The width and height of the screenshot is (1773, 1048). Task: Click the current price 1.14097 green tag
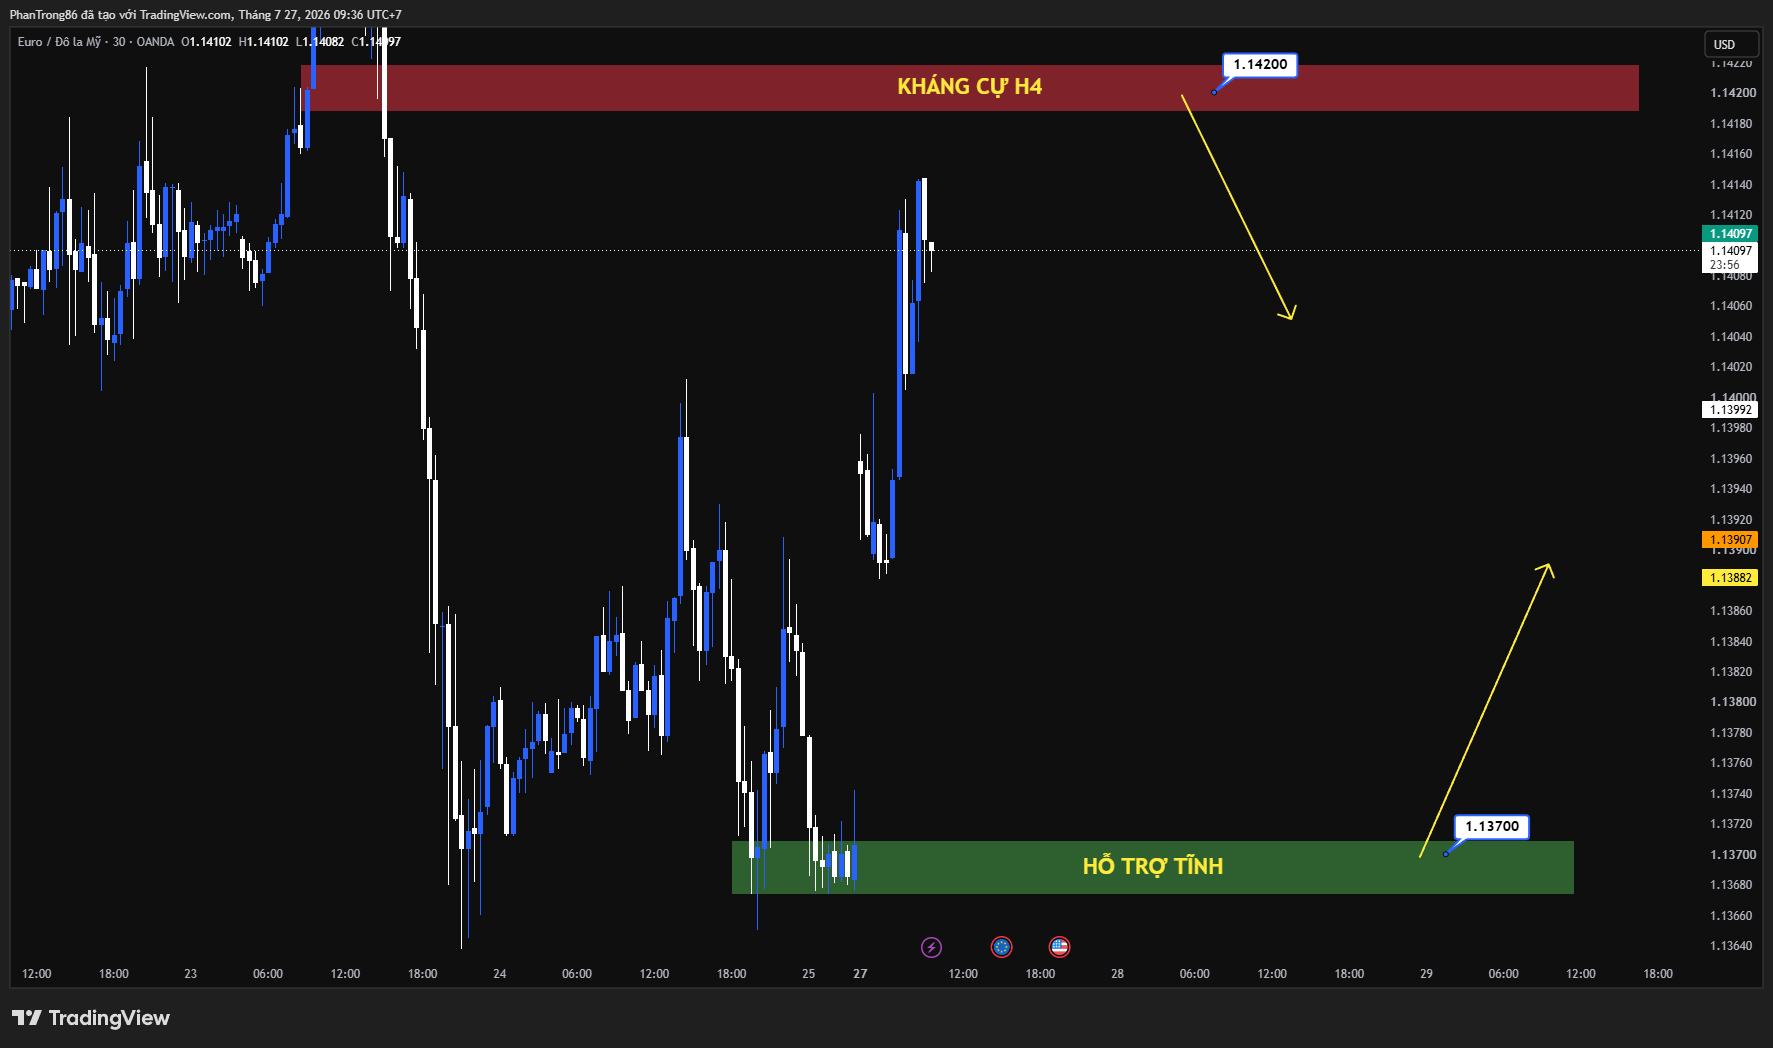(1730, 234)
